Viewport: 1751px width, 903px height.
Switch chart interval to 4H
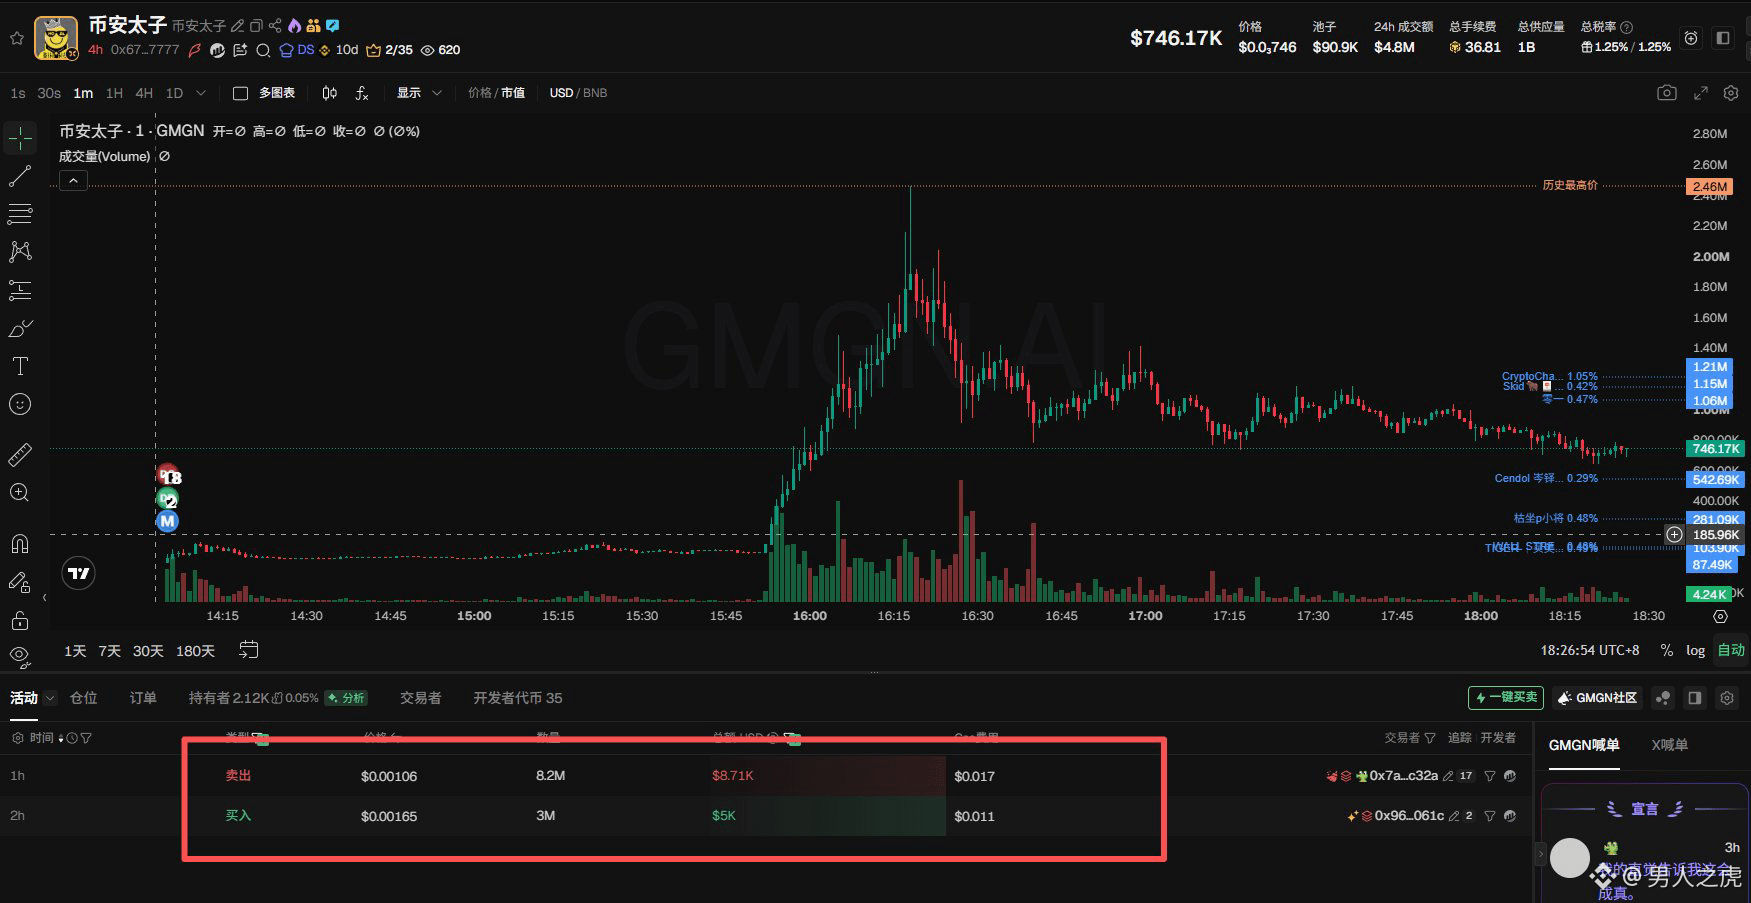click(x=144, y=93)
